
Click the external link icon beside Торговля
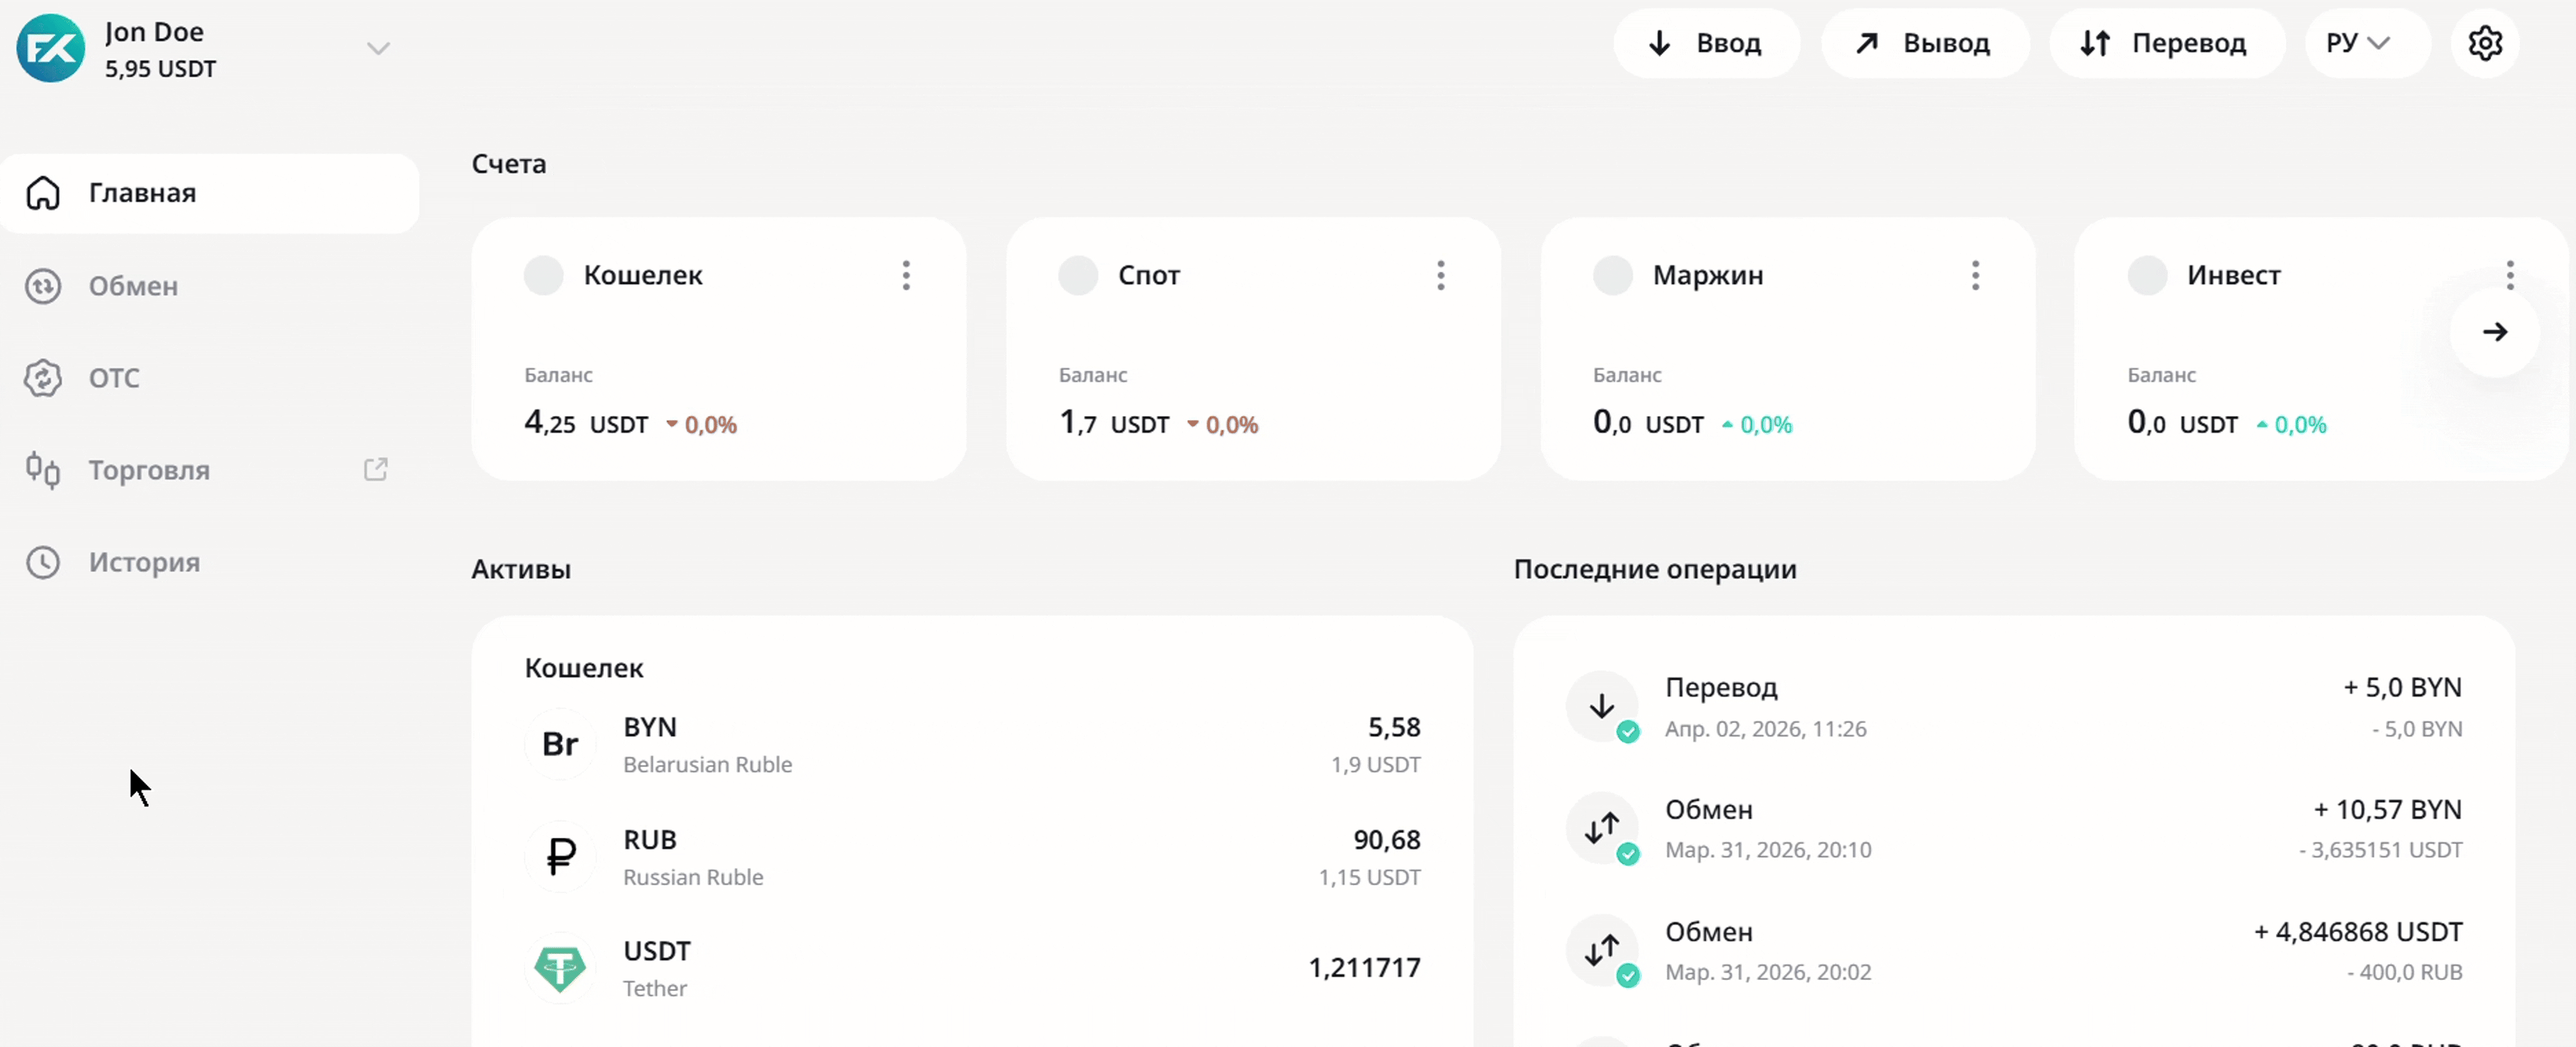(x=375, y=469)
